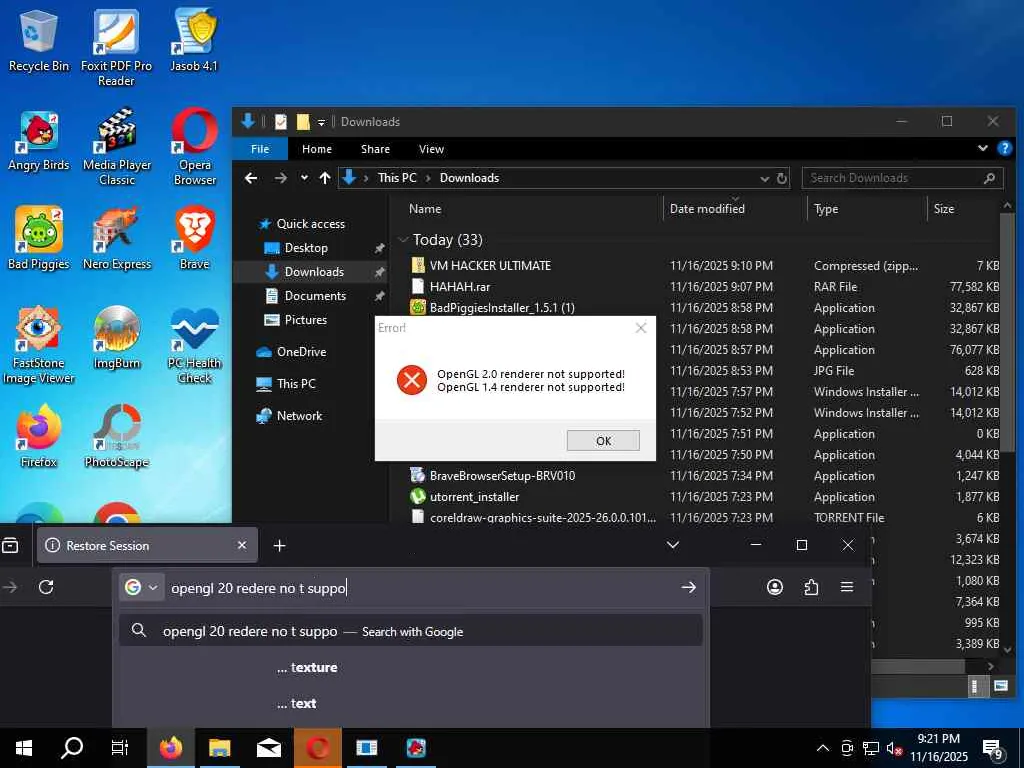This screenshot has height=768, width=1024.
Task: Open Quick Access Toolbar customize dropdown
Action: pos(321,122)
